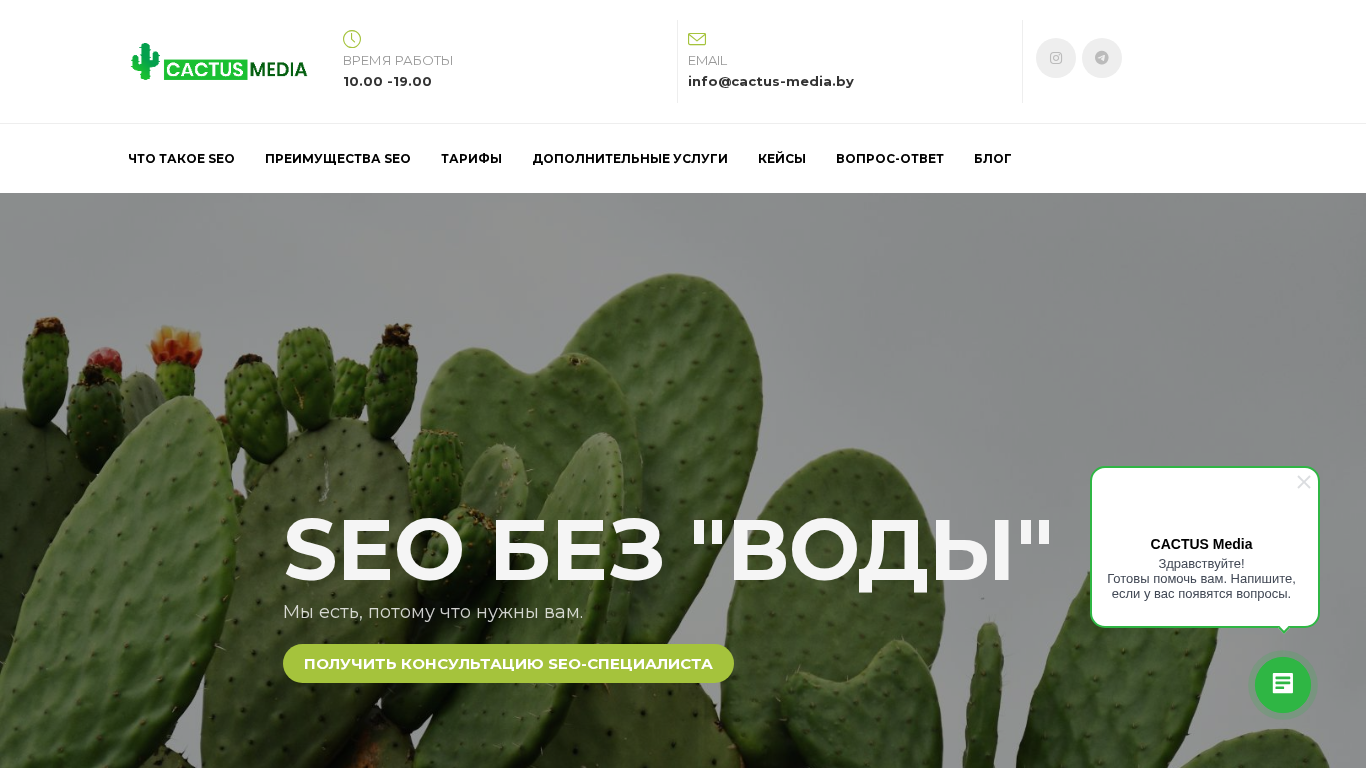Click the clock icon above working hours
The width and height of the screenshot is (1366, 768).
352,39
